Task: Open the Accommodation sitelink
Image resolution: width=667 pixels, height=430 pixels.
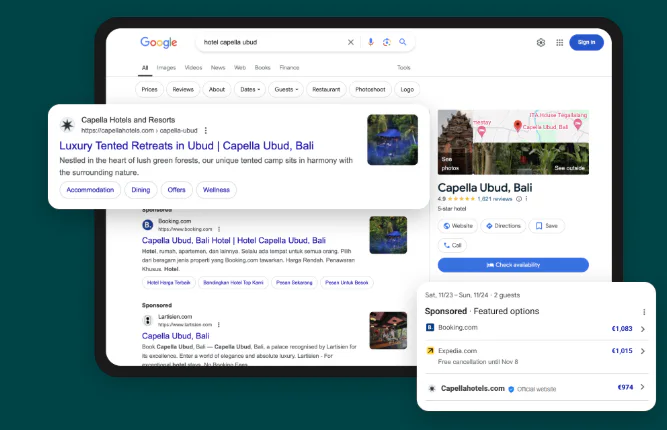Action: (x=90, y=190)
